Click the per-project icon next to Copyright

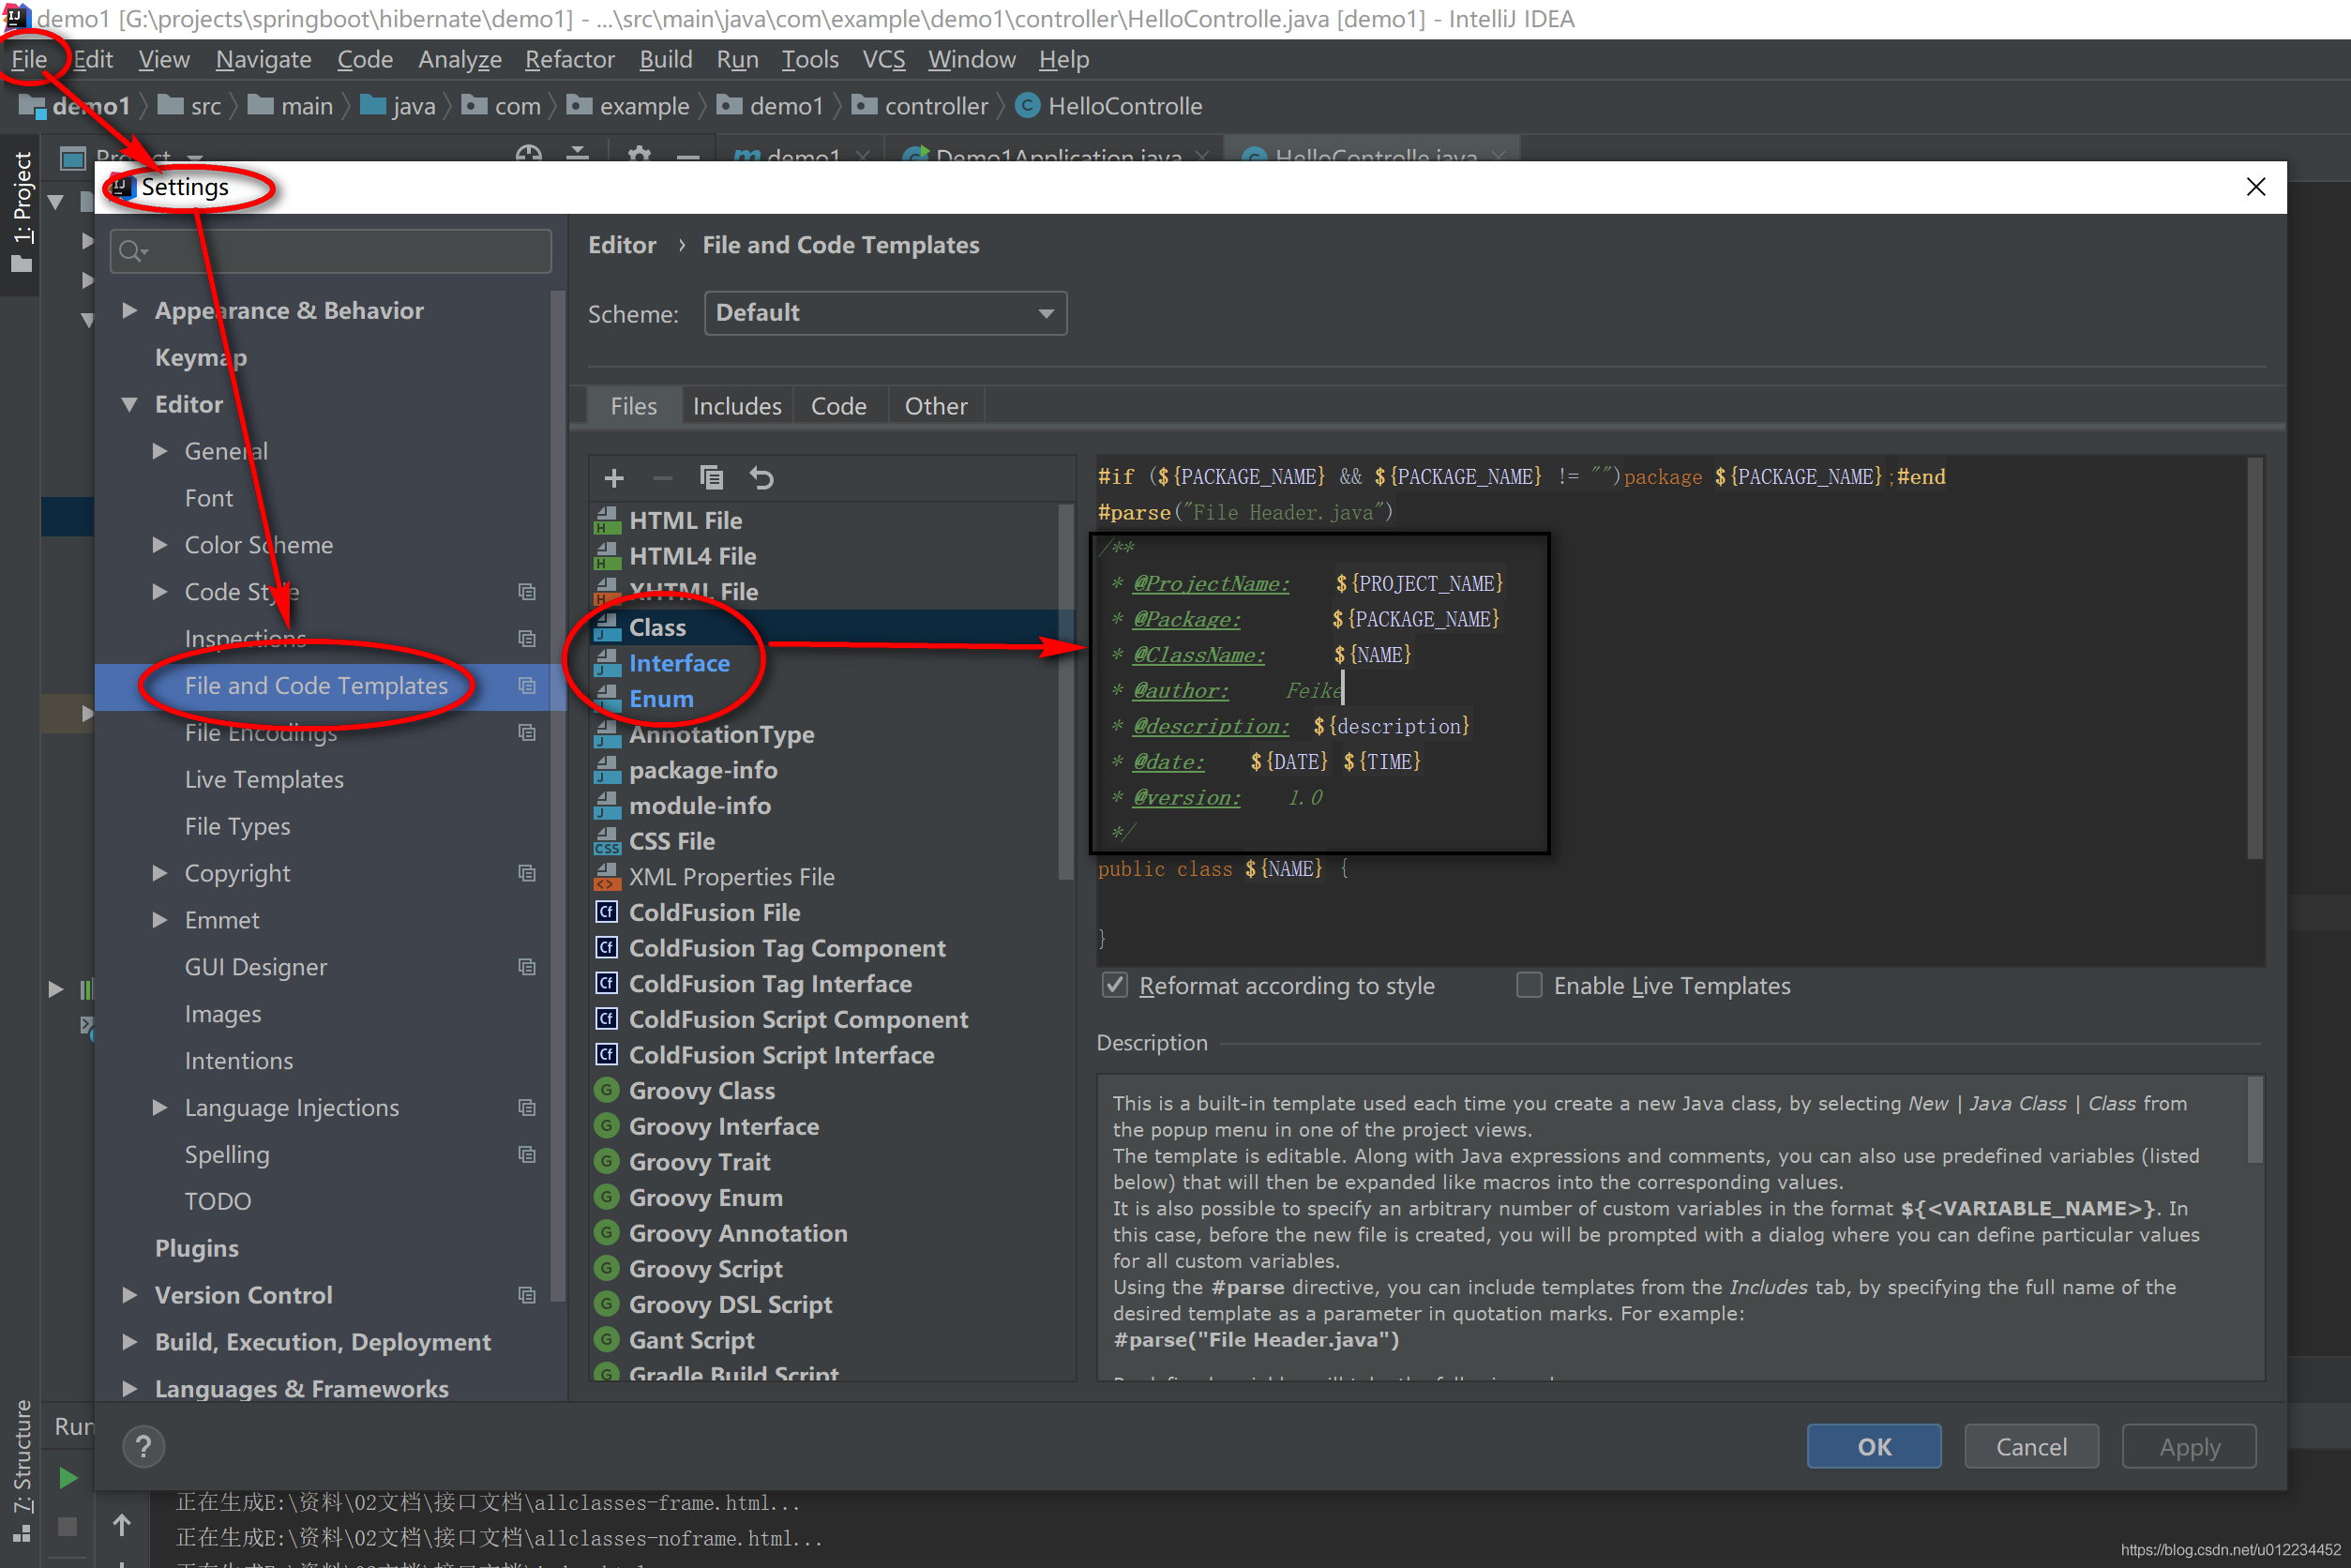[527, 873]
